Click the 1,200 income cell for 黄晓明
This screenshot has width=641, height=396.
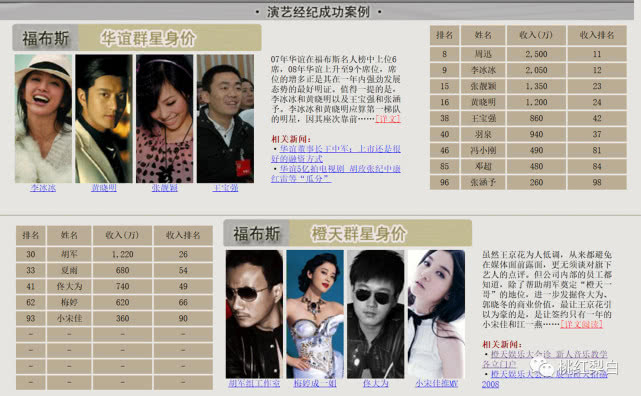[x=536, y=102]
